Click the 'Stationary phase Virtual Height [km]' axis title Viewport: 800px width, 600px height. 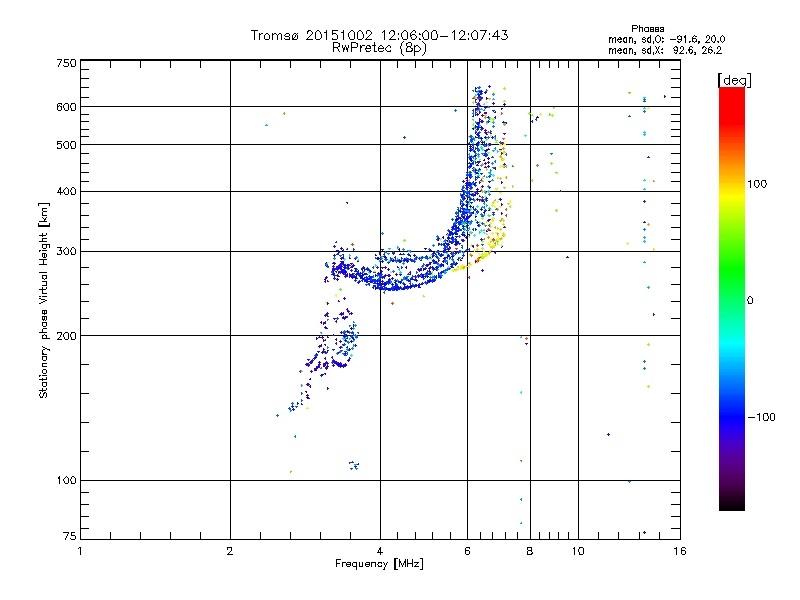pyautogui.click(x=44, y=301)
